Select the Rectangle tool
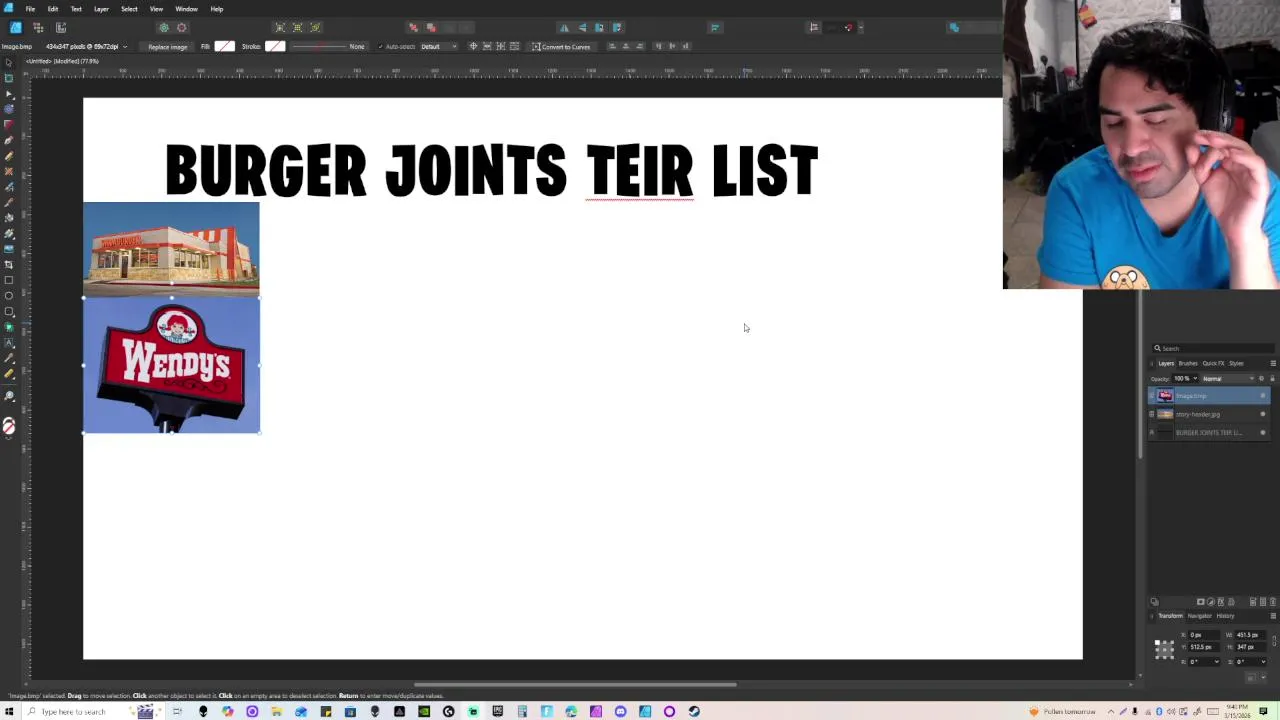The height and width of the screenshot is (720, 1280). click(x=9, y=280)
